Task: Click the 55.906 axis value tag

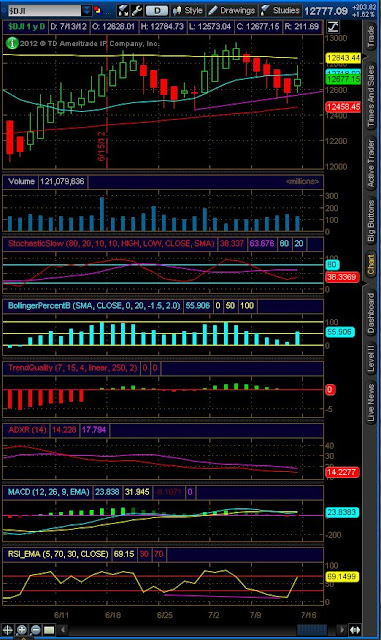Action: 341,332
